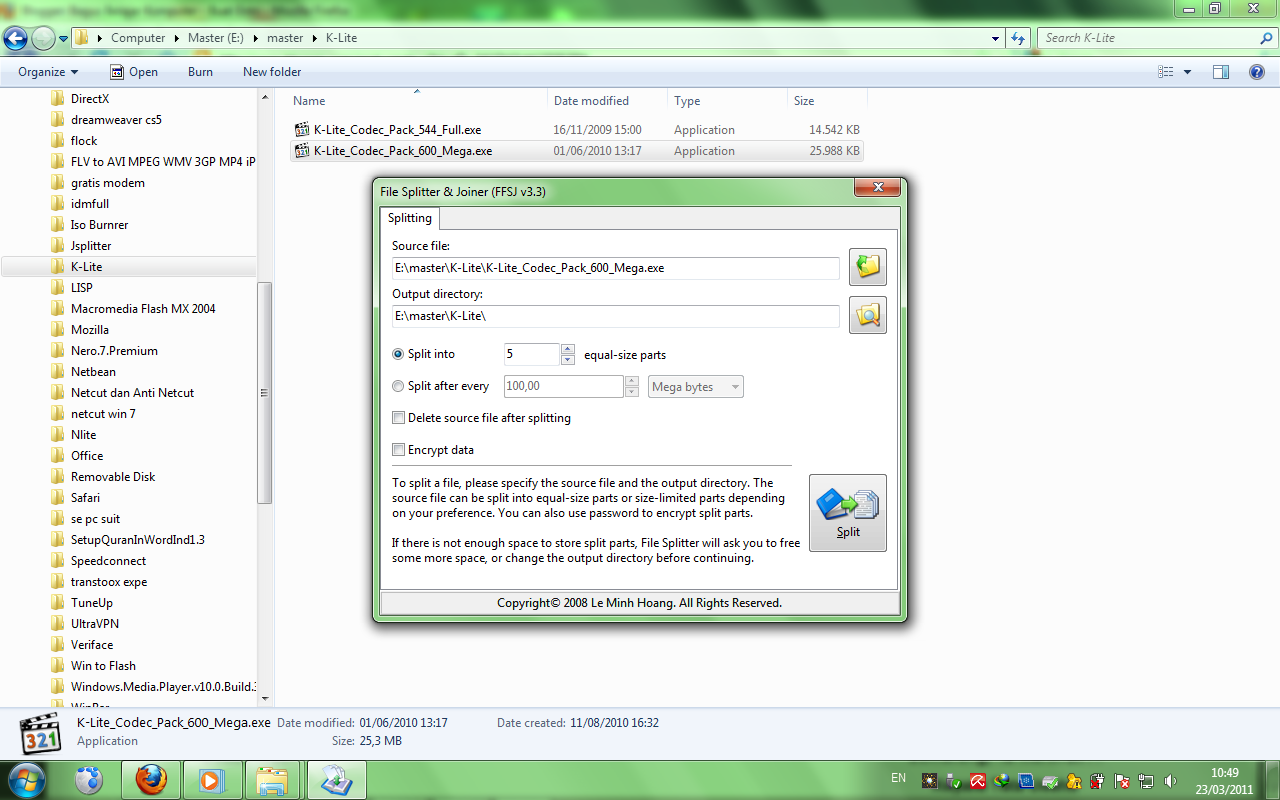Click the navigation pane vertical scrollbar

click(265, 392)
